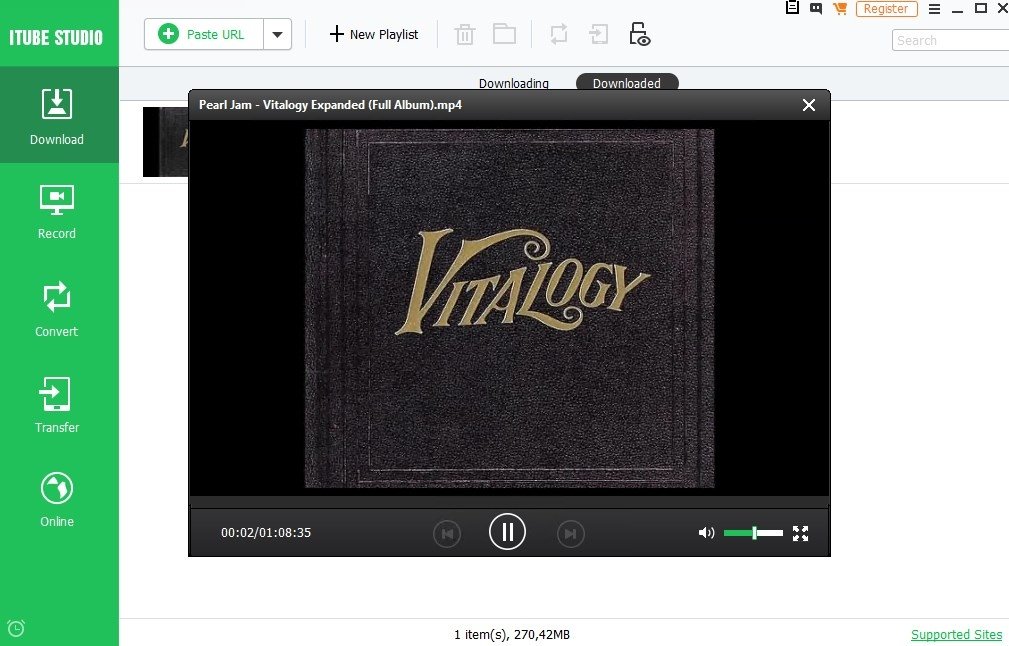This screenshot has width=1009, height=646.
Task: Create a New Playlist
Action: pos(374,34)
